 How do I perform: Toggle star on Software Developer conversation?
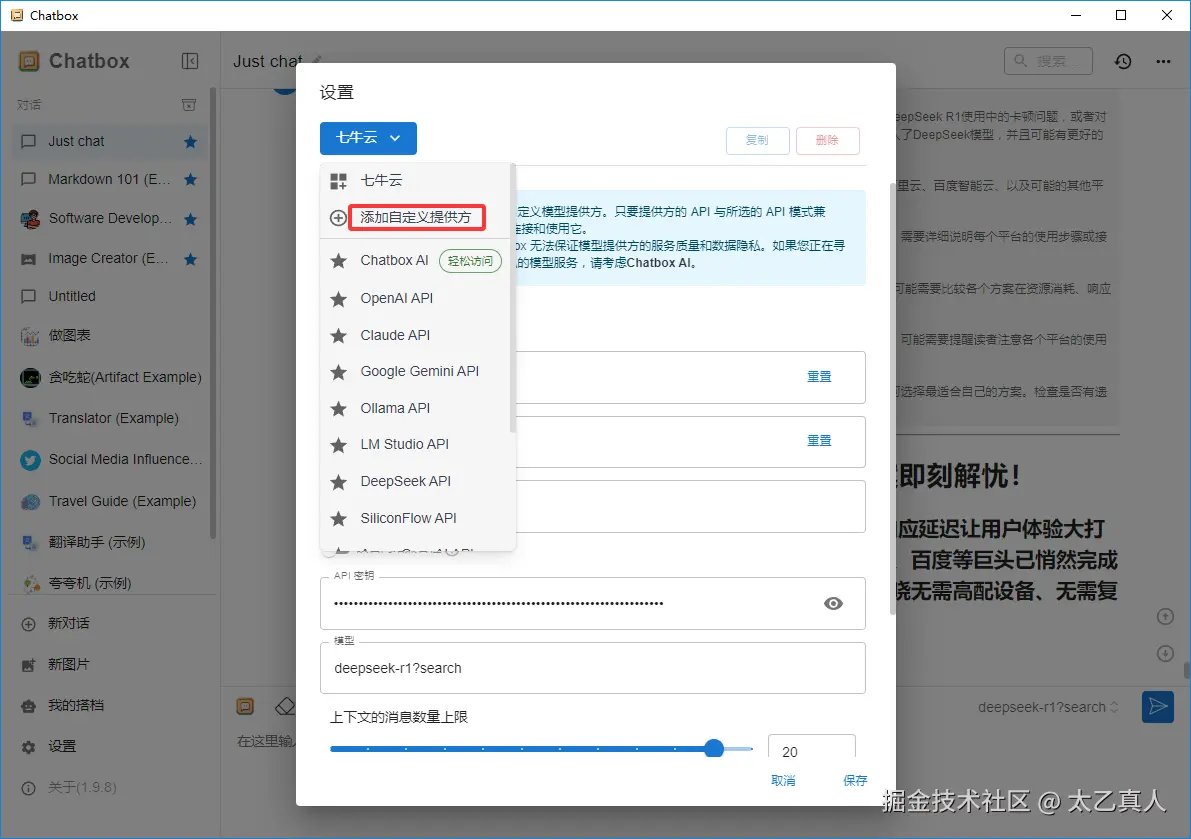coord(191,219)
